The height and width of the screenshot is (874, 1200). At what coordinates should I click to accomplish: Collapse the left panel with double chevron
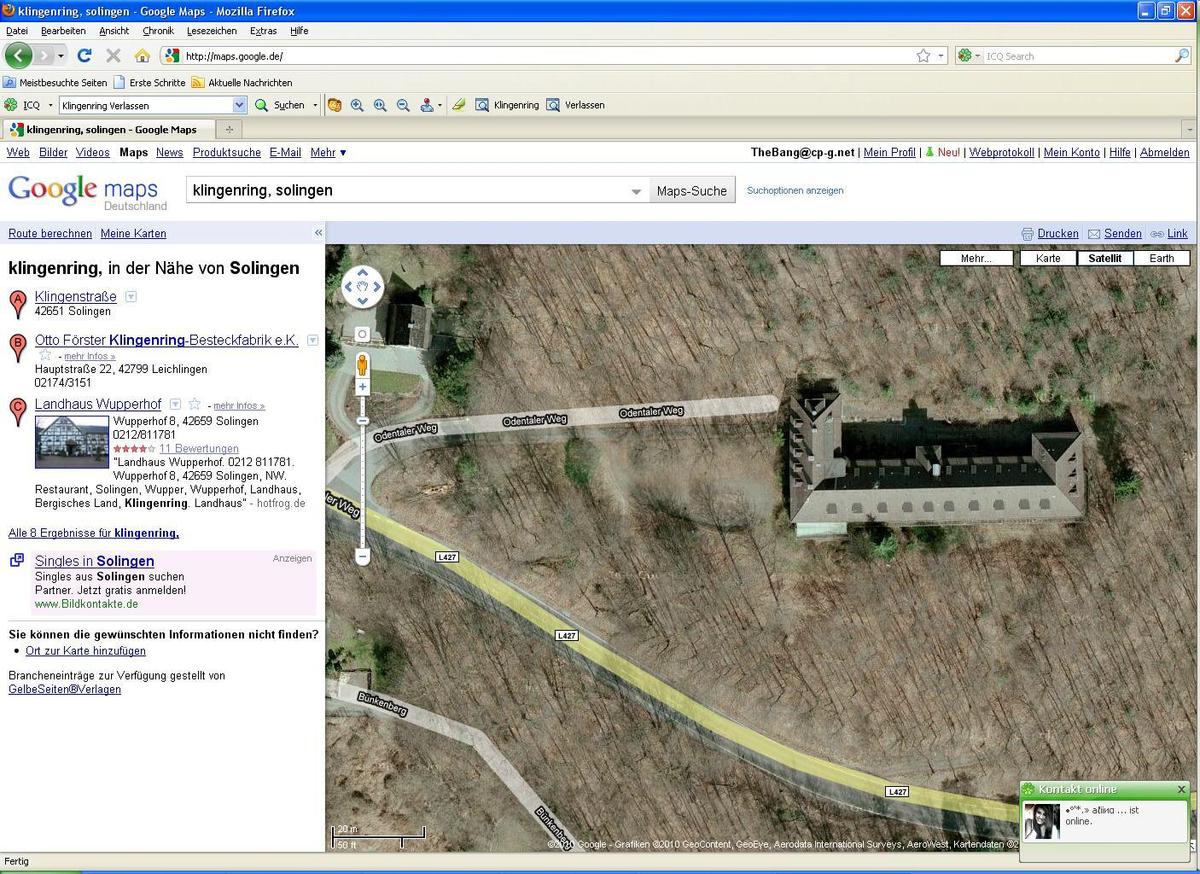pos(319,233)
